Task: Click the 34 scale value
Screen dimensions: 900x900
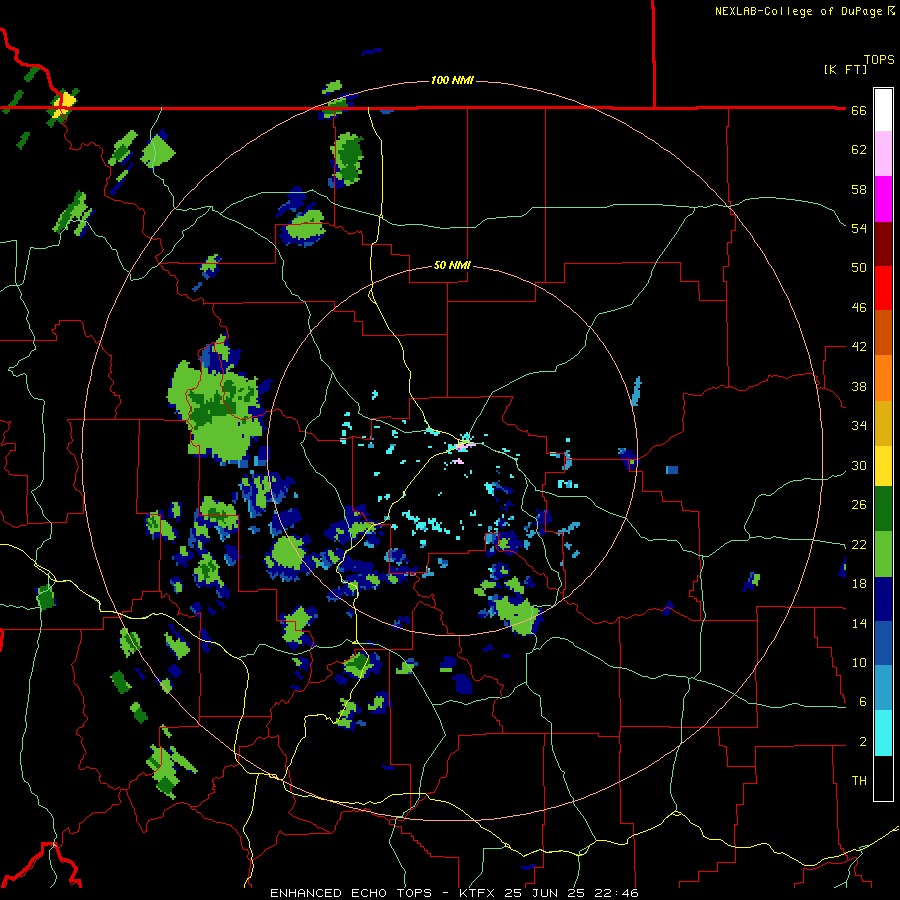Action: [859, 425]
